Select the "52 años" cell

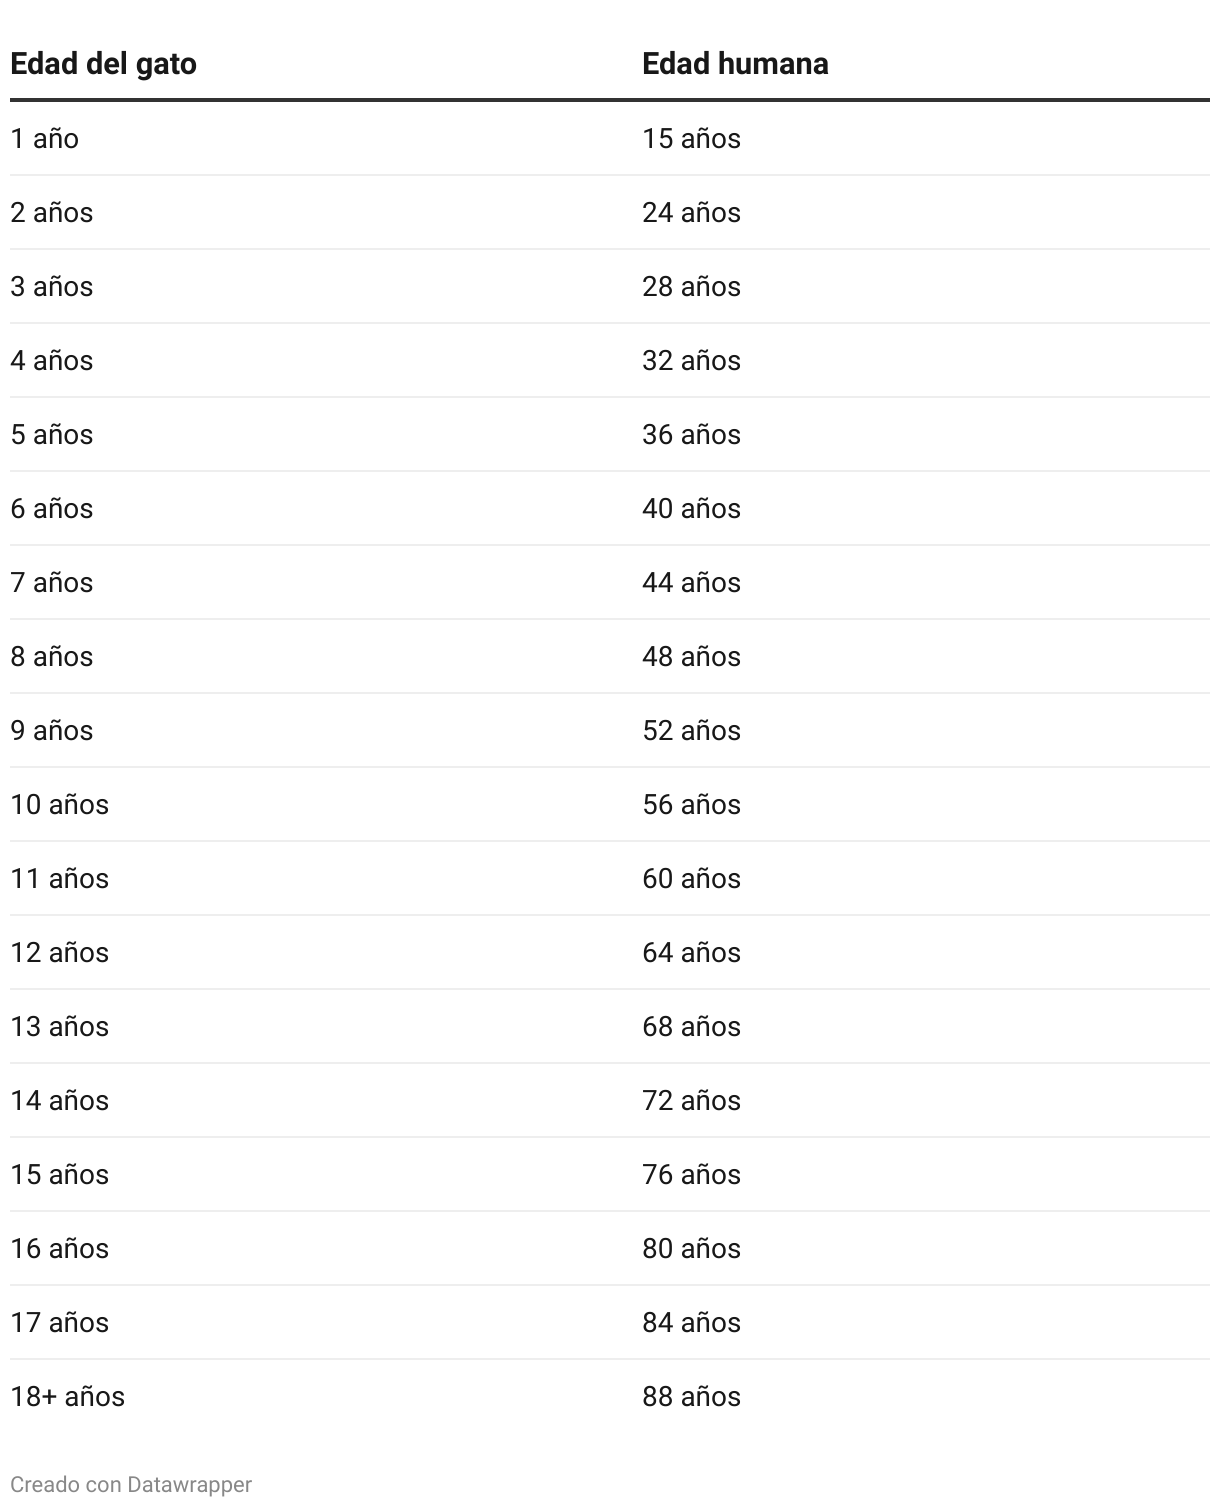click(x=691, y=731)
